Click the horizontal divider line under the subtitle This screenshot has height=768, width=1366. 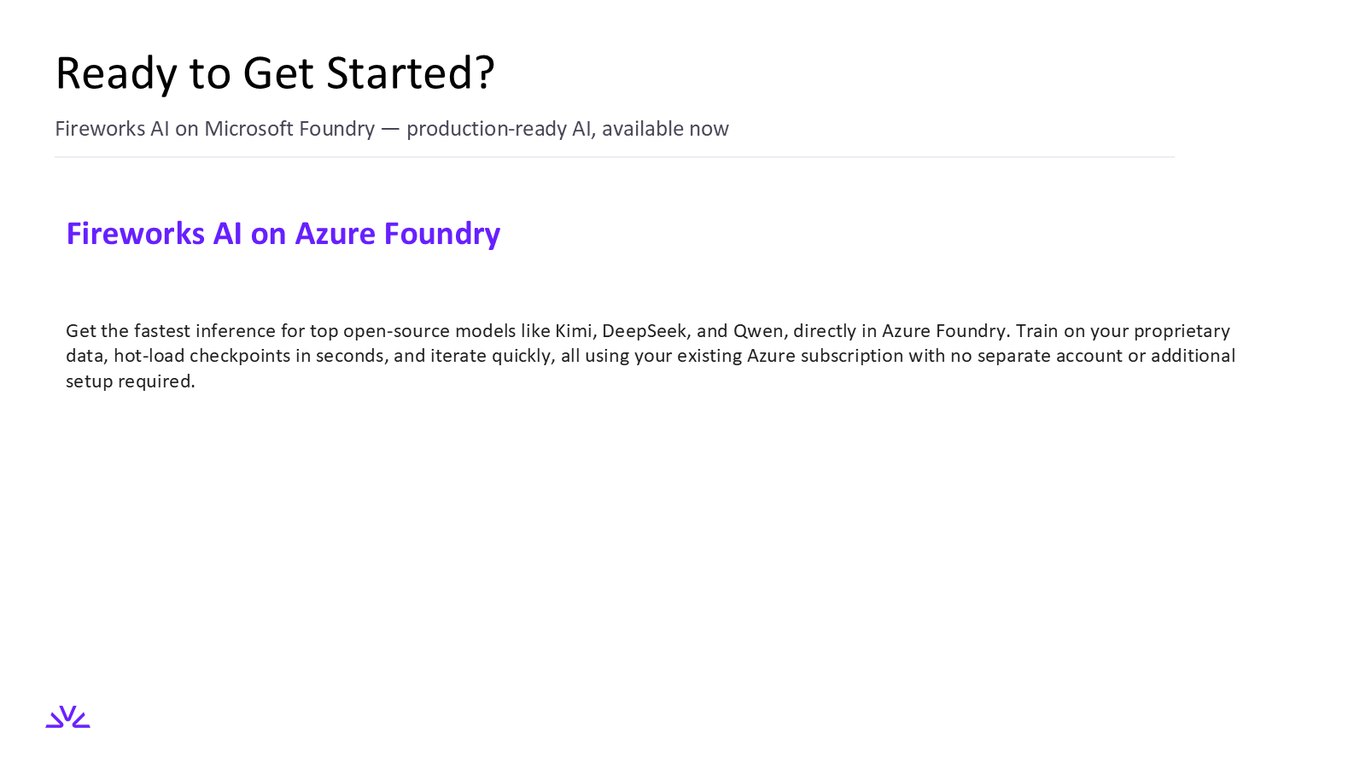(614, 157)
